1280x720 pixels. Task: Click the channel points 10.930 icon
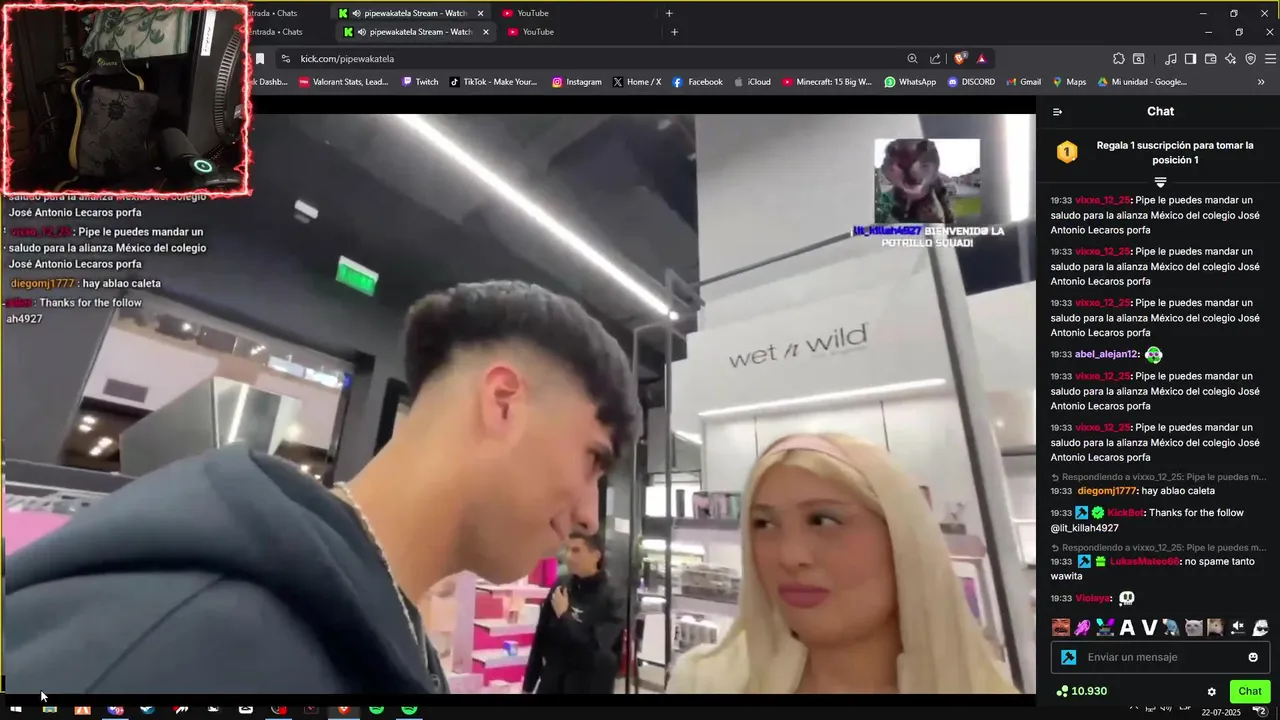(x=1062, y=692)
